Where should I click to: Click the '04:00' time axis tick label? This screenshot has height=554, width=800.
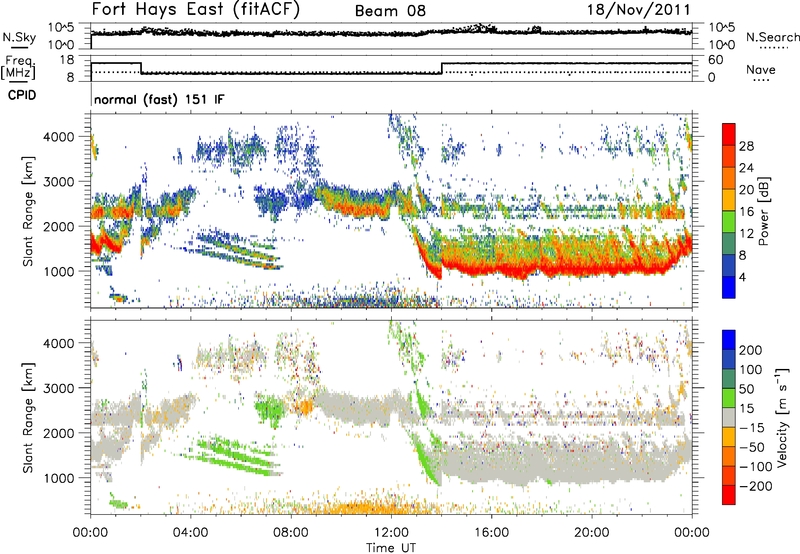pos(191,533)
